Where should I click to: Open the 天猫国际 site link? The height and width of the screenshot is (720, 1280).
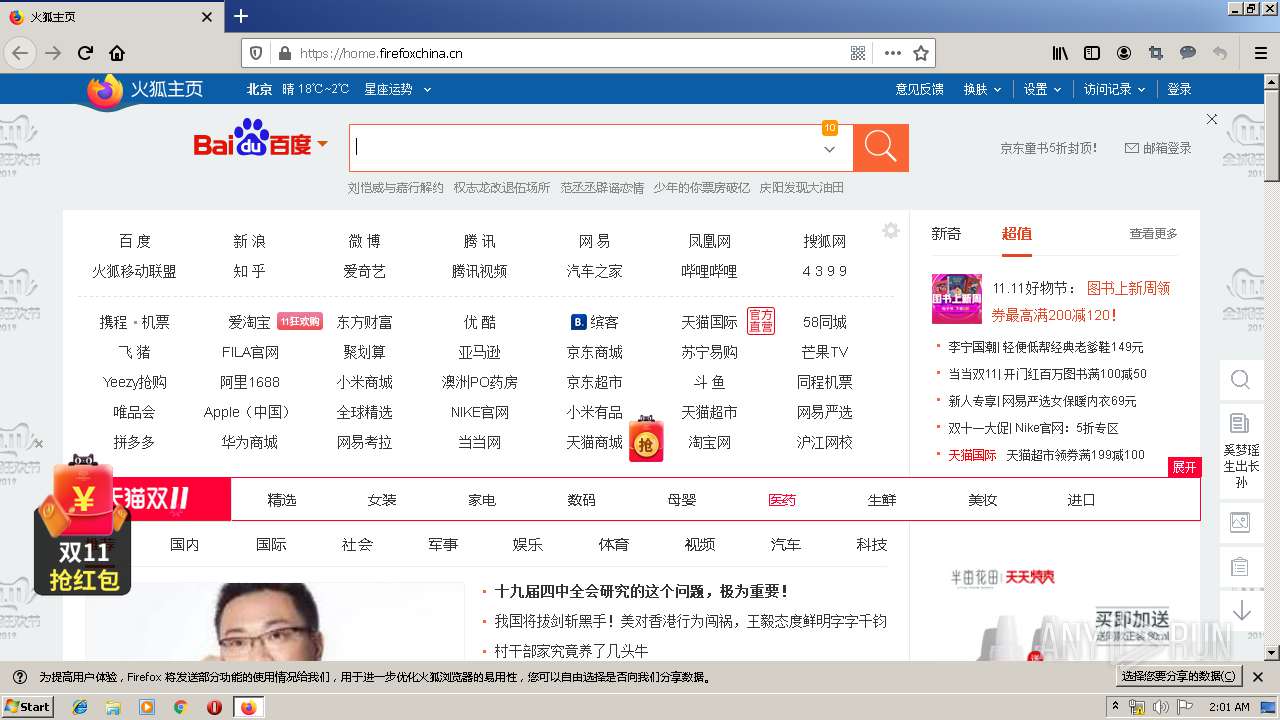pos(710,322)
